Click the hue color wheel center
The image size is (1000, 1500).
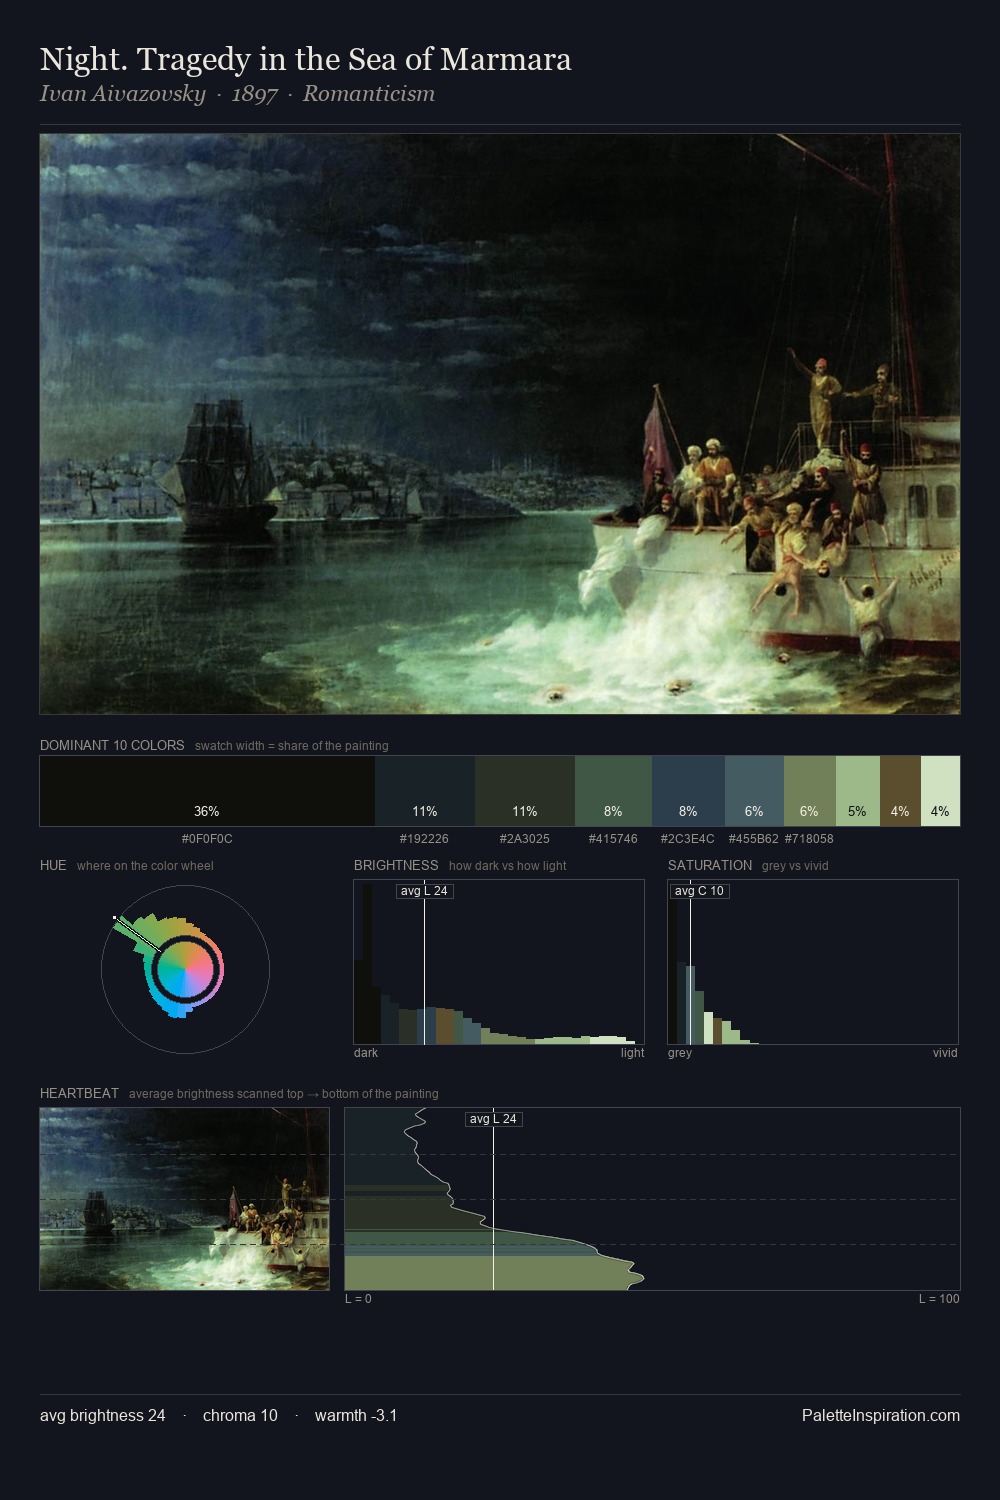point(185,969)
